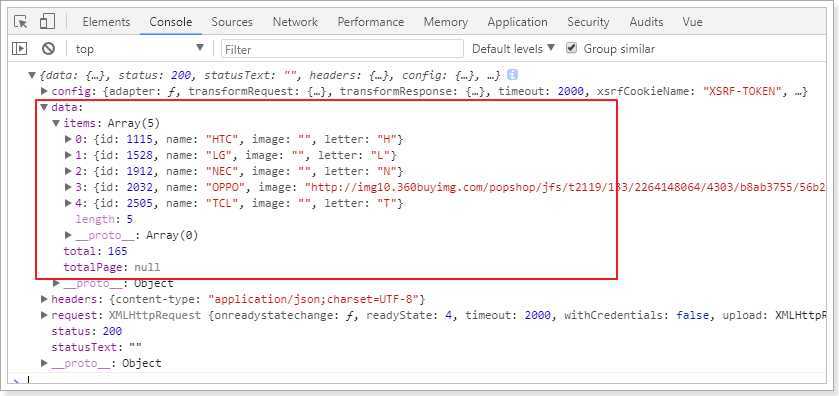Open the Application tab
Screen dimensions: 839x396
click(517, 22)
